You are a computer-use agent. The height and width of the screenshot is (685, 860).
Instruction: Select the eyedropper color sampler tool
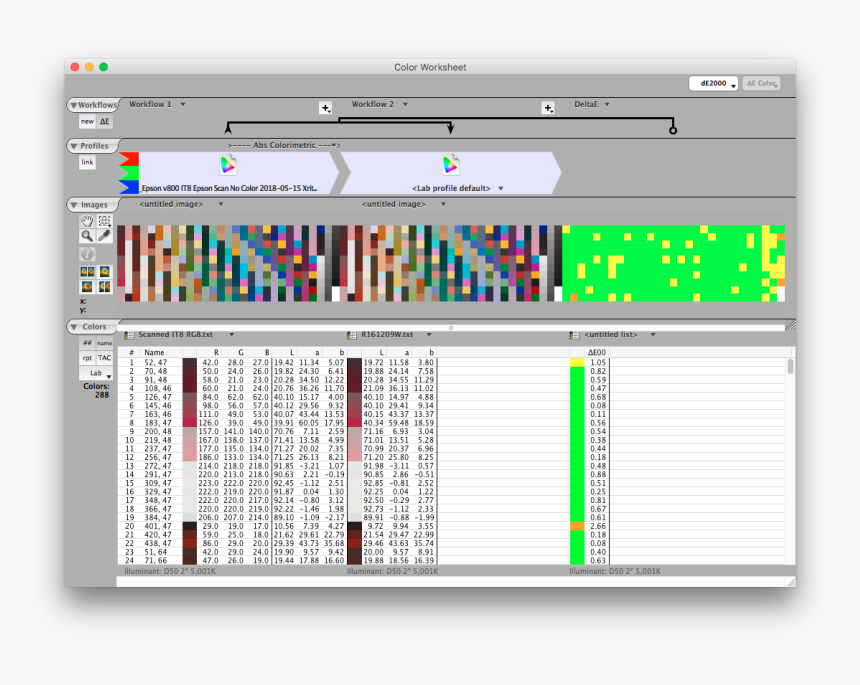coord(104,236)
